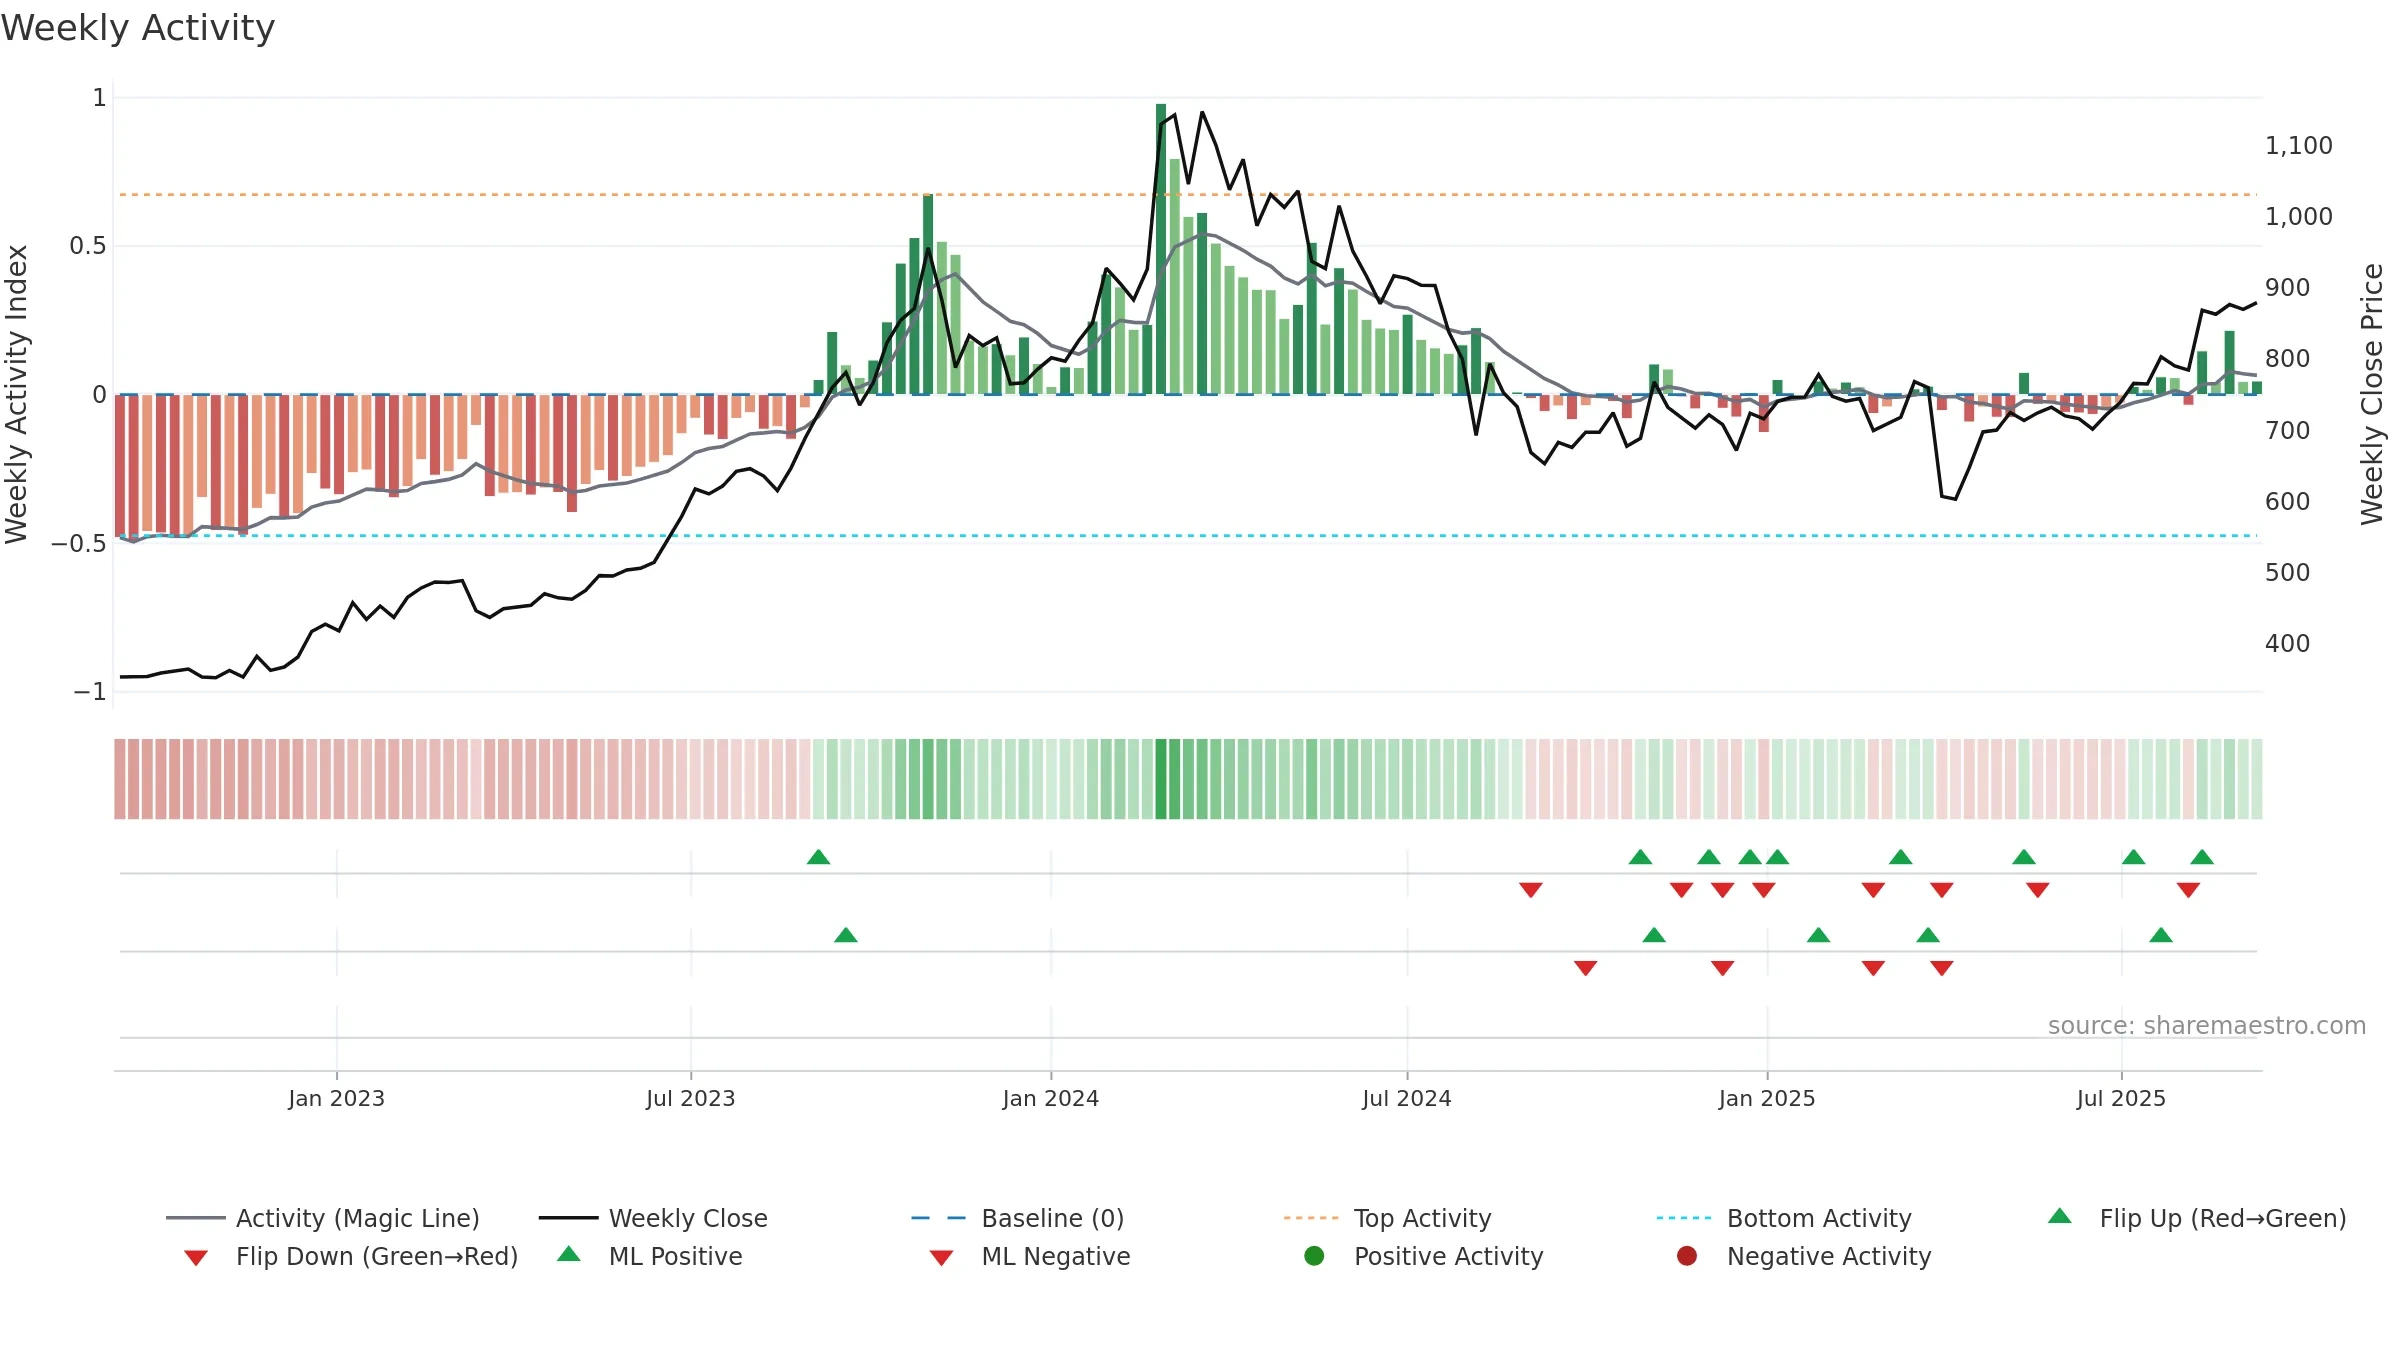Click the 400 price axis tick
The width and height of the screenshot is (2400, 1350).
coord(2288,644)
